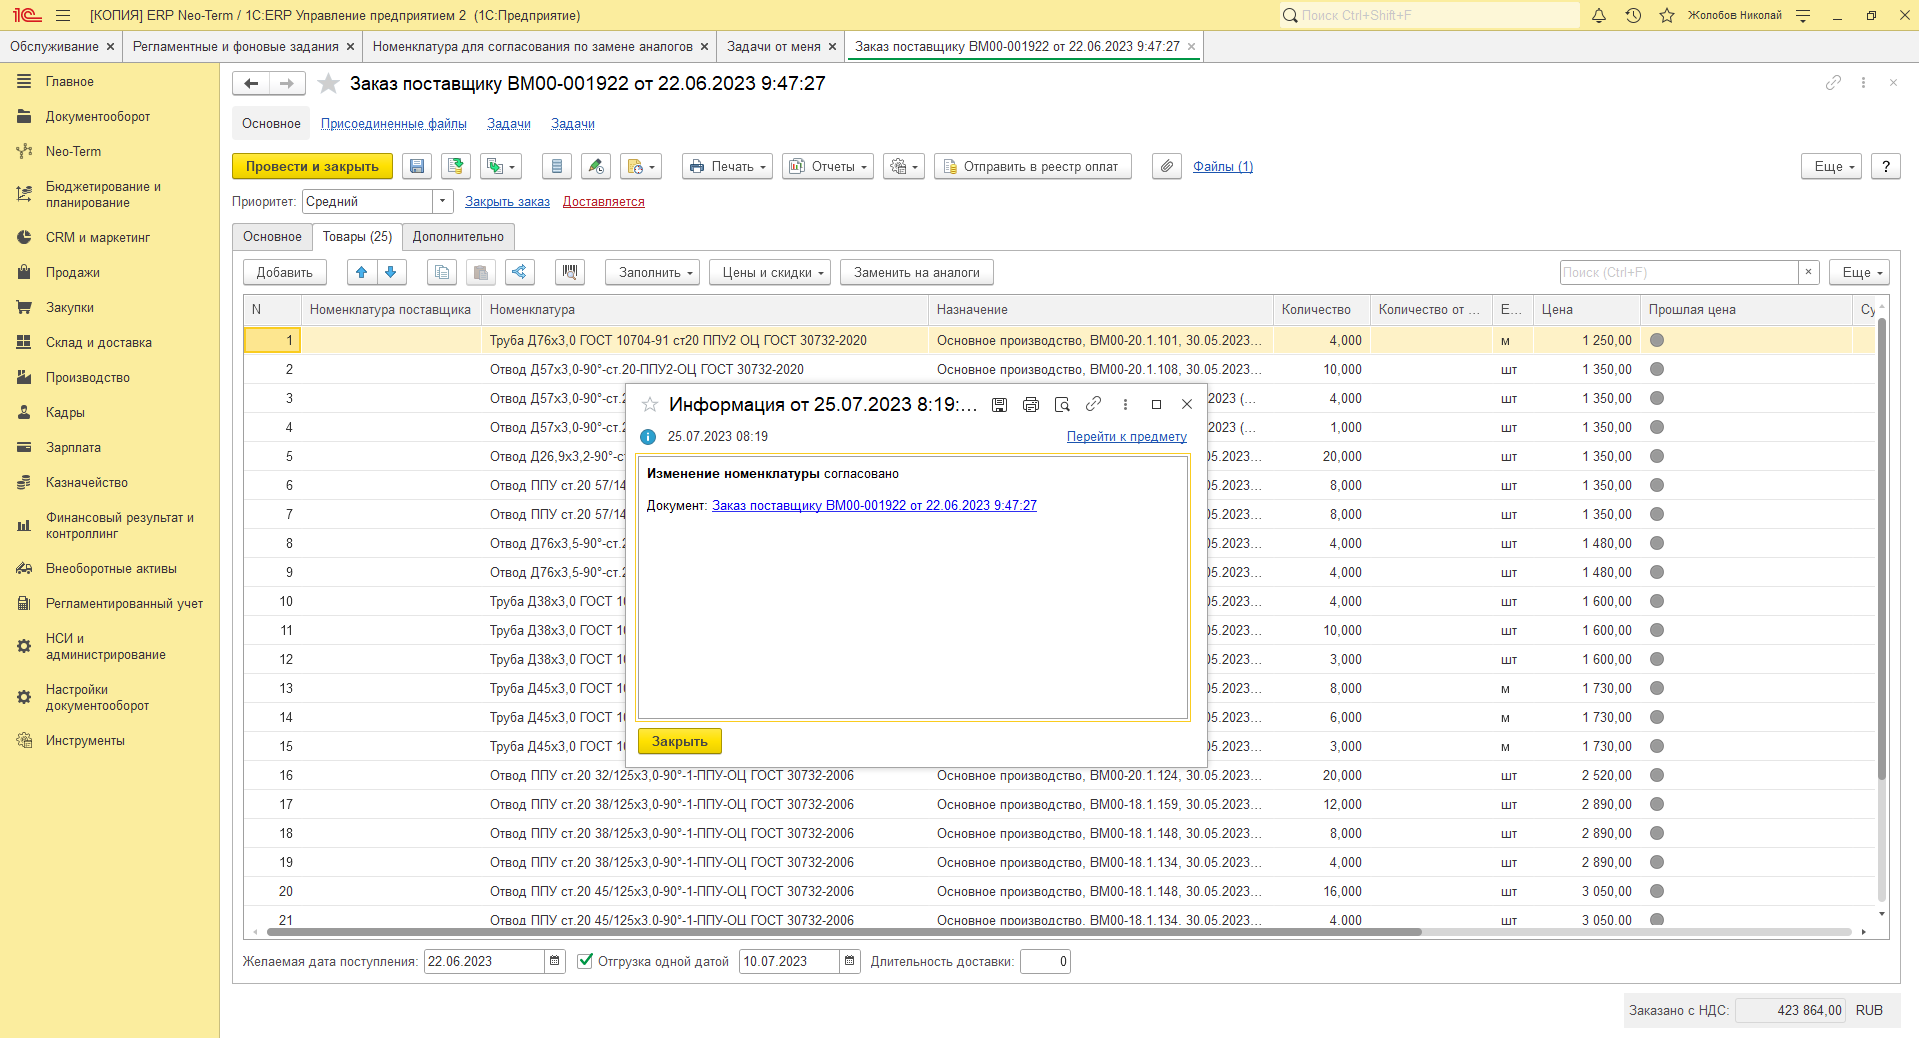Image resolution: width=1919 pixels, height=1038 pixels.
Task: Click the copy rows icon in table toolbar
Action: click(x=442, y=272)
